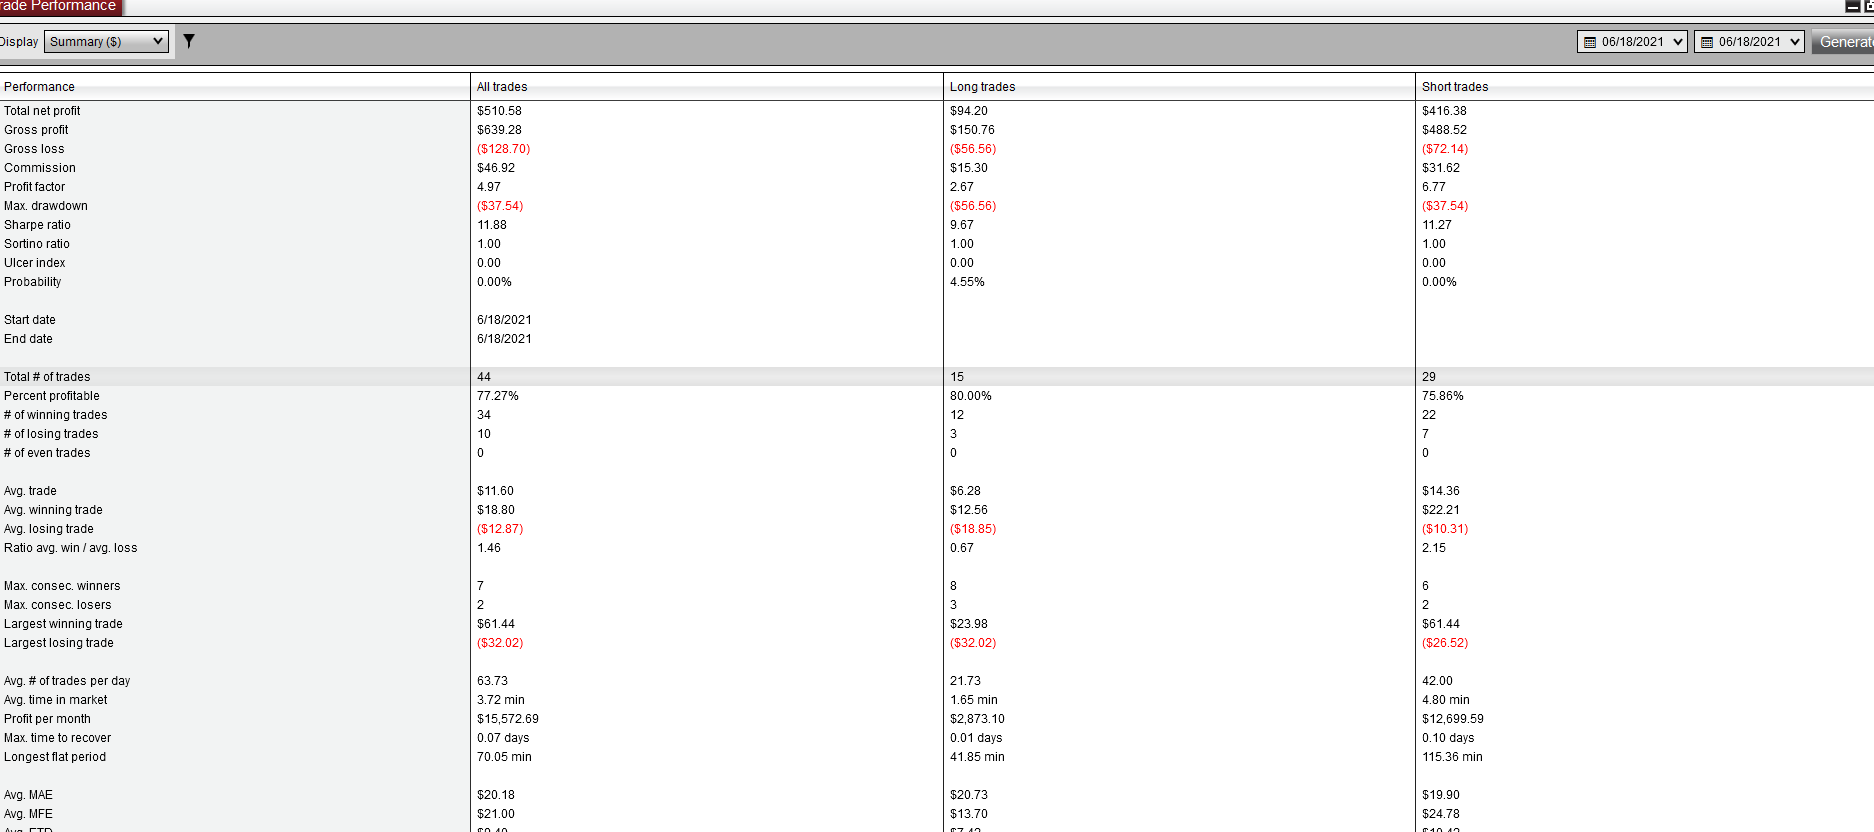Click All trades percent profitable 77.27%

(497, 396)
